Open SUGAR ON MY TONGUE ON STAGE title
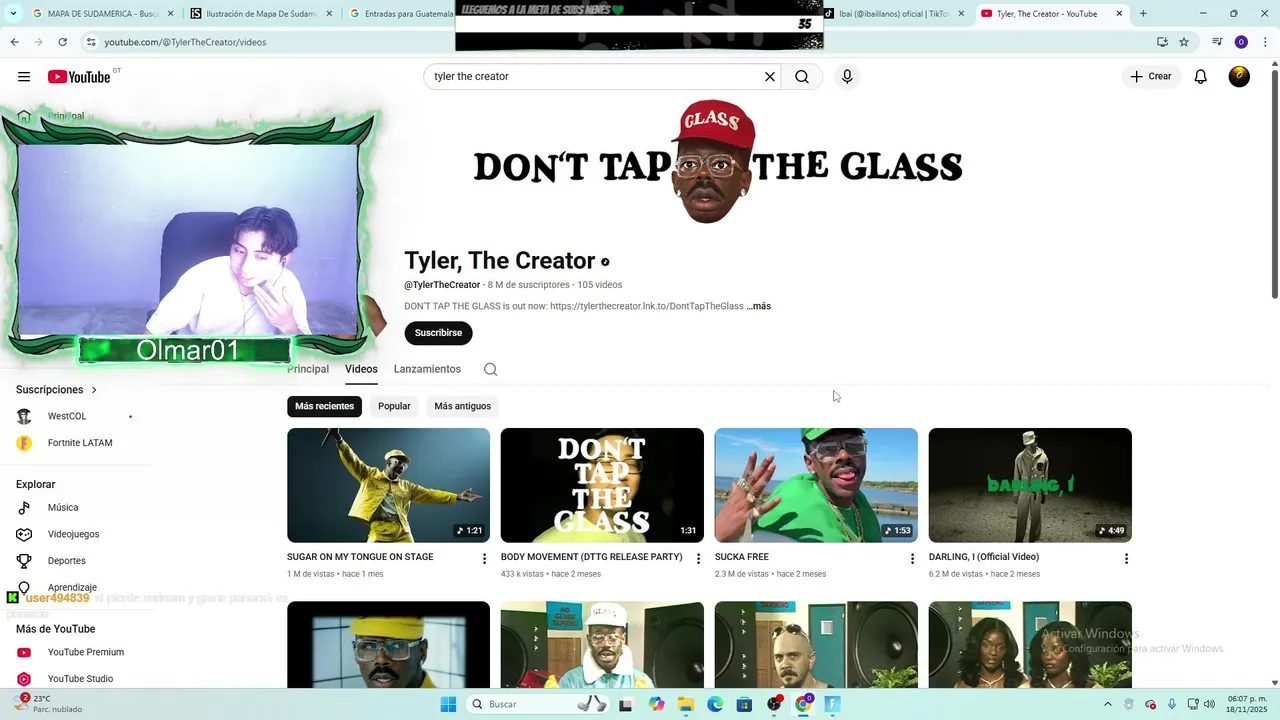 pyautogui.click(x=360, y=557)
